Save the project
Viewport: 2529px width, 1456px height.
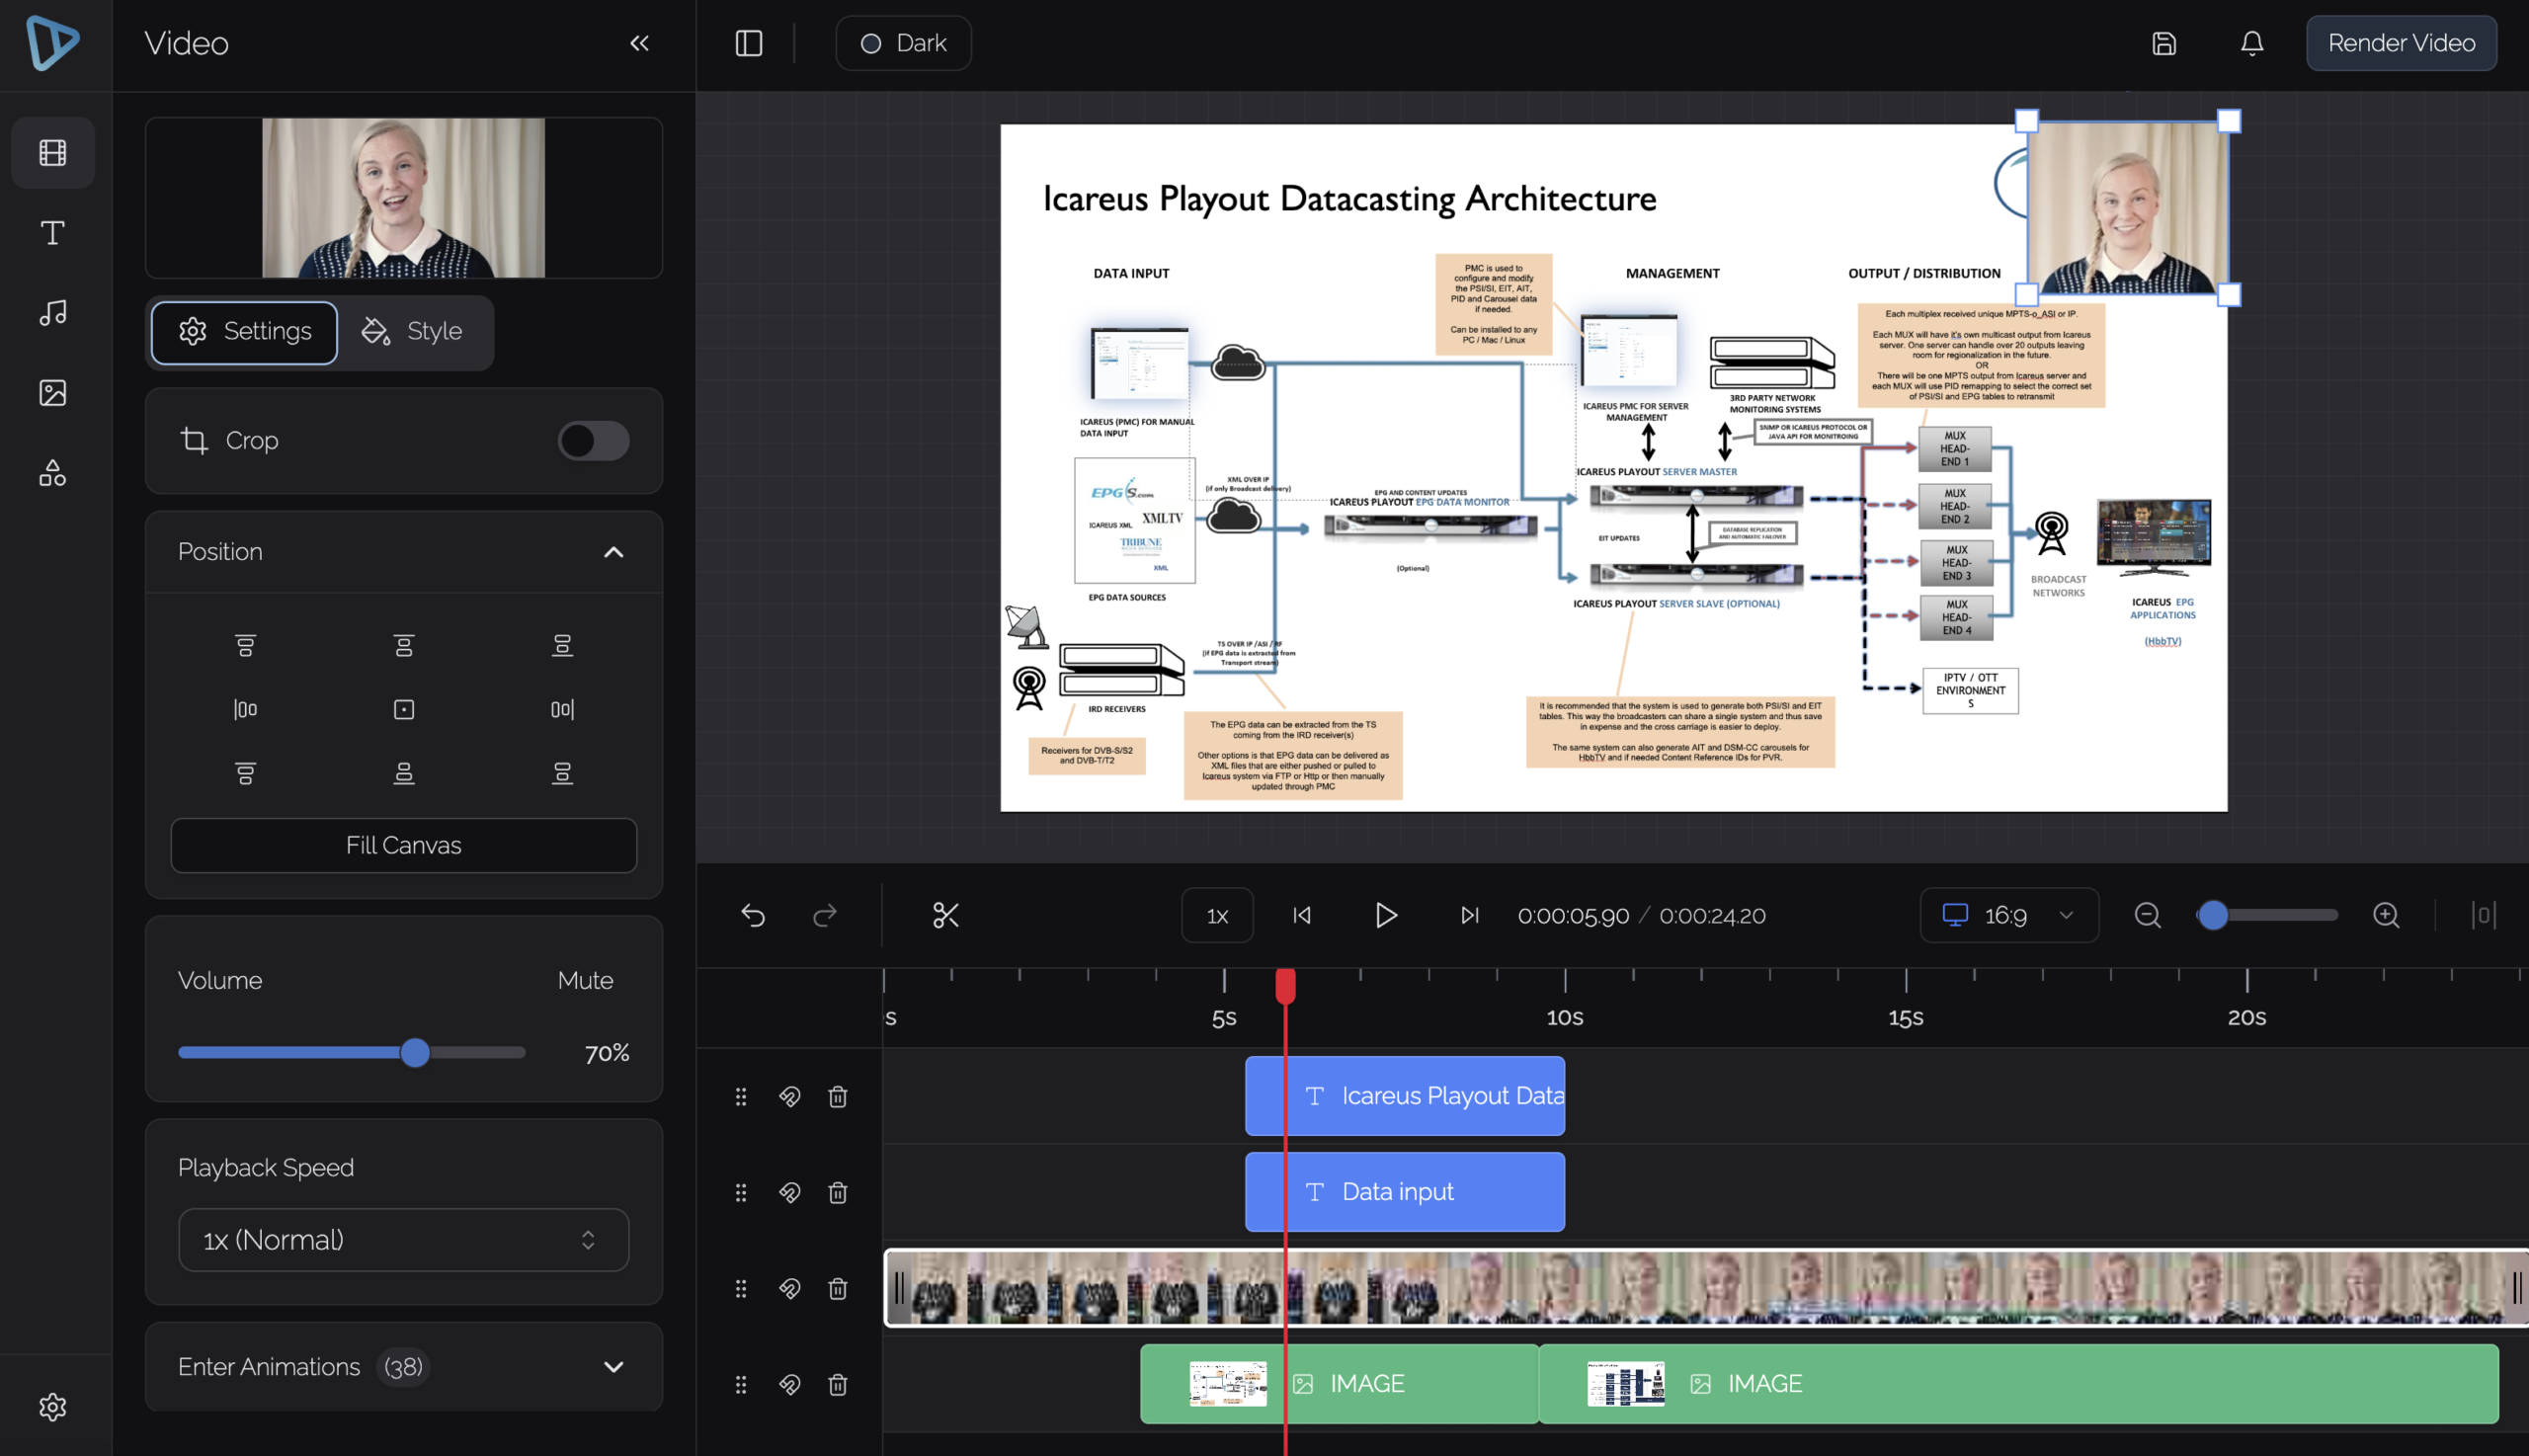point(2164,43)
